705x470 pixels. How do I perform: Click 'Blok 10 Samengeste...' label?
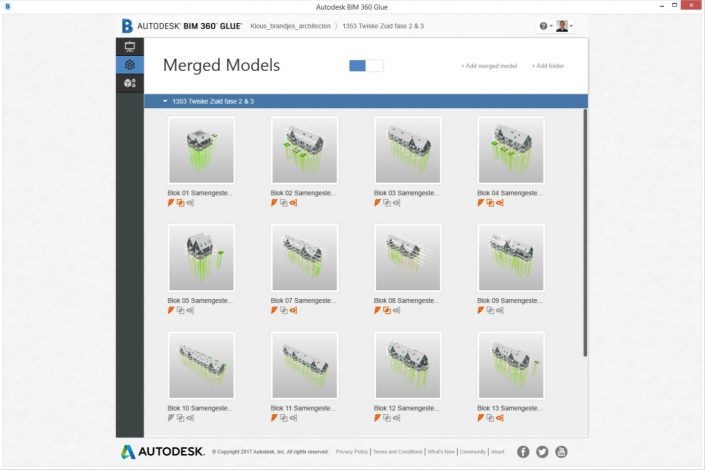click(x=200, y=408)
